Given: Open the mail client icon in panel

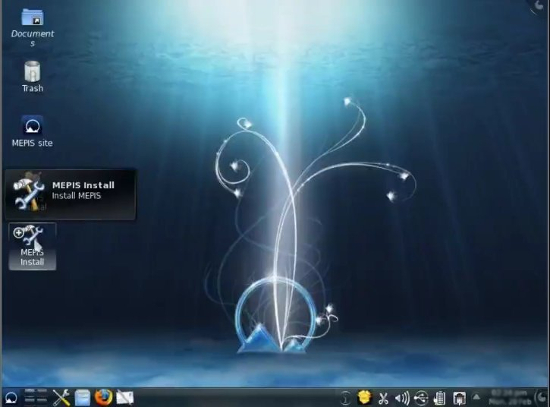Looking at the screenshot, I should [x=125, y=398].
